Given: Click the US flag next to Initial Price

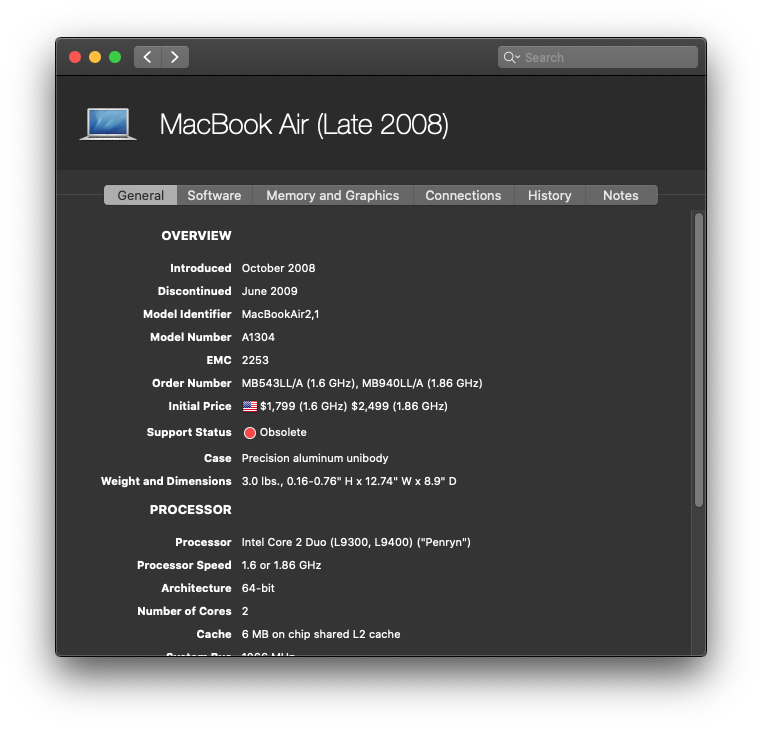Looking at the screenshot, I should point(250,406).
